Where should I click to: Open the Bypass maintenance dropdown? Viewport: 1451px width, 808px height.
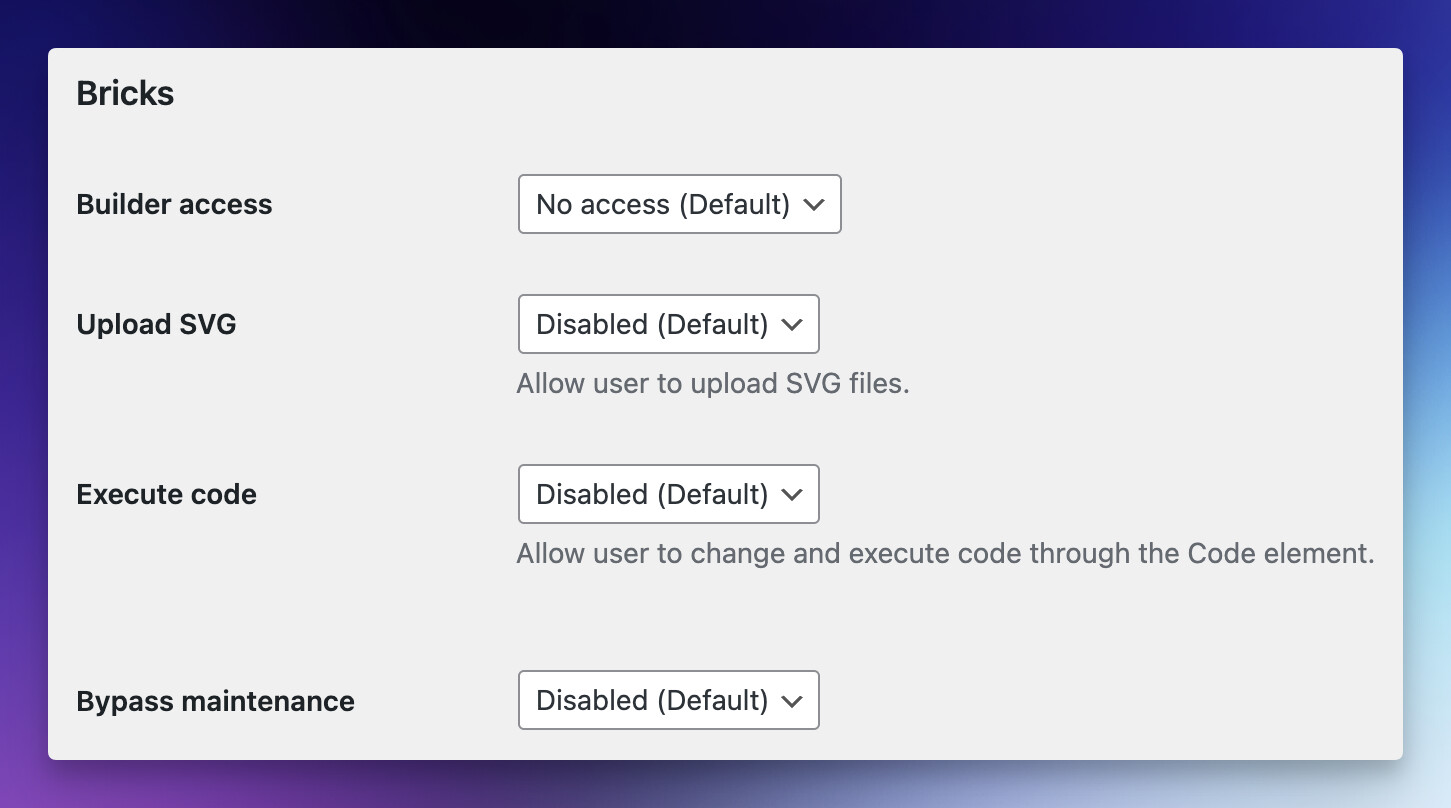[668, 700]
